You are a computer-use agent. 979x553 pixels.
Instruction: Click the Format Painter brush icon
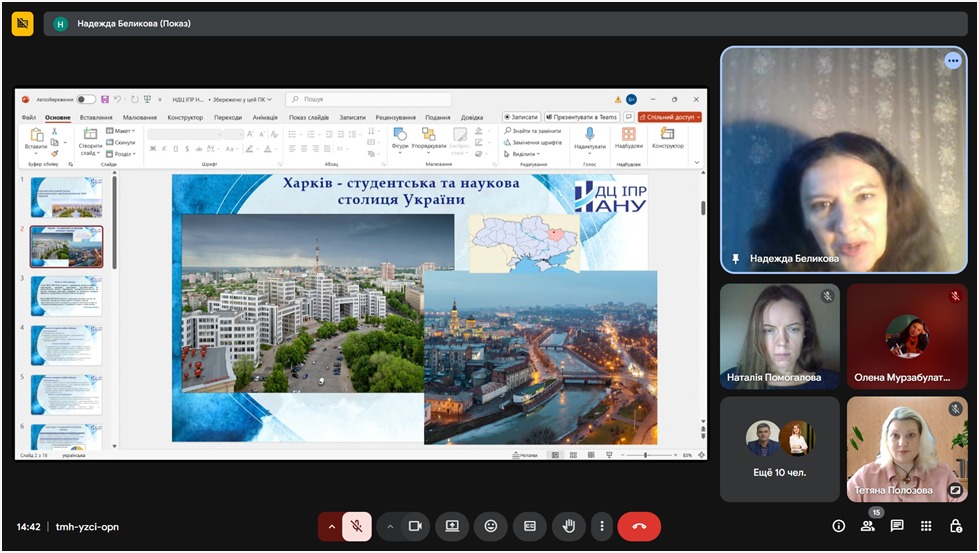54,153
